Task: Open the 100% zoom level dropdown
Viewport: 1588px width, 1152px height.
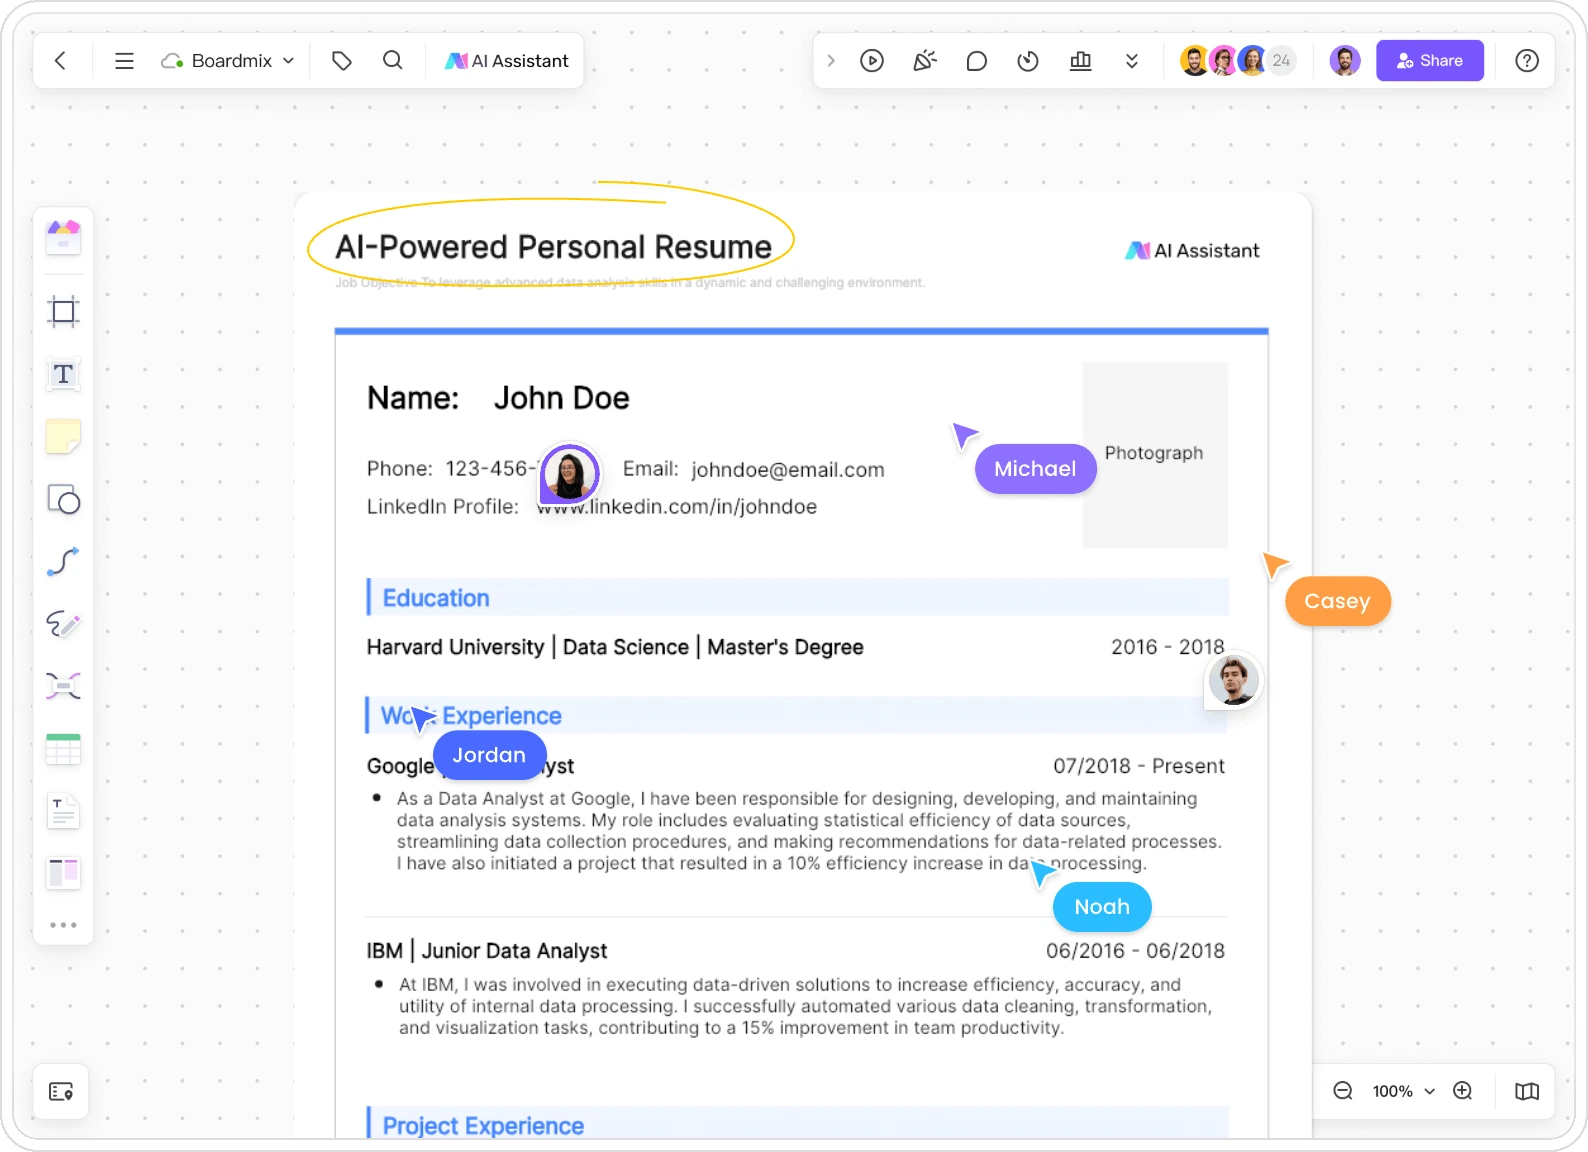Action: click(1403, 1091)
